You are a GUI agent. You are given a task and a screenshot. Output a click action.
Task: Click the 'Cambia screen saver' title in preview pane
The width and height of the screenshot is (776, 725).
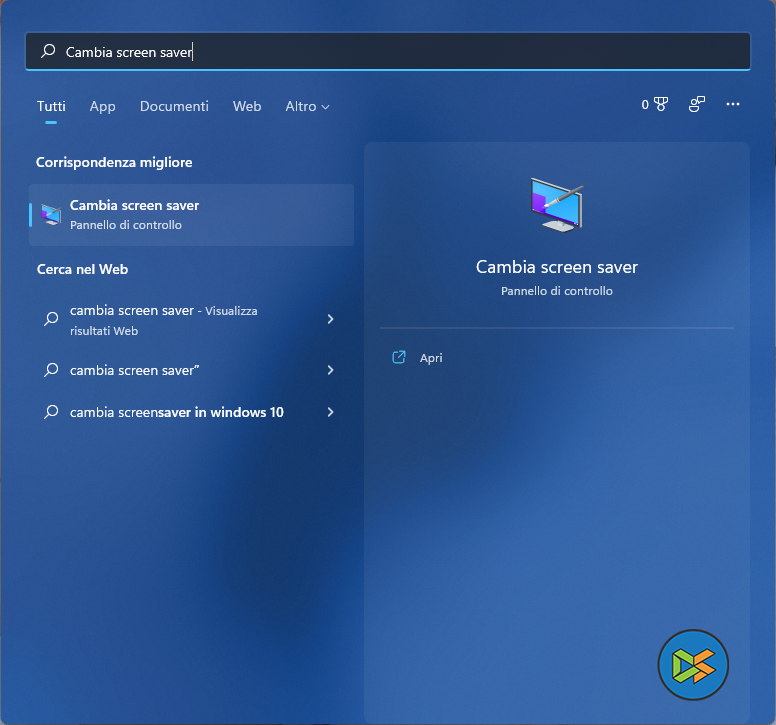[557, 267]
